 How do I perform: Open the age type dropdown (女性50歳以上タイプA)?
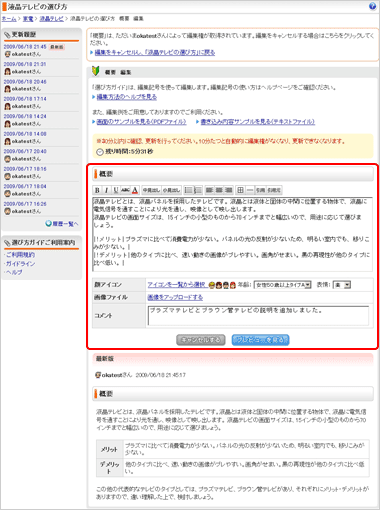pyautogui.click(x=283, y=285)
